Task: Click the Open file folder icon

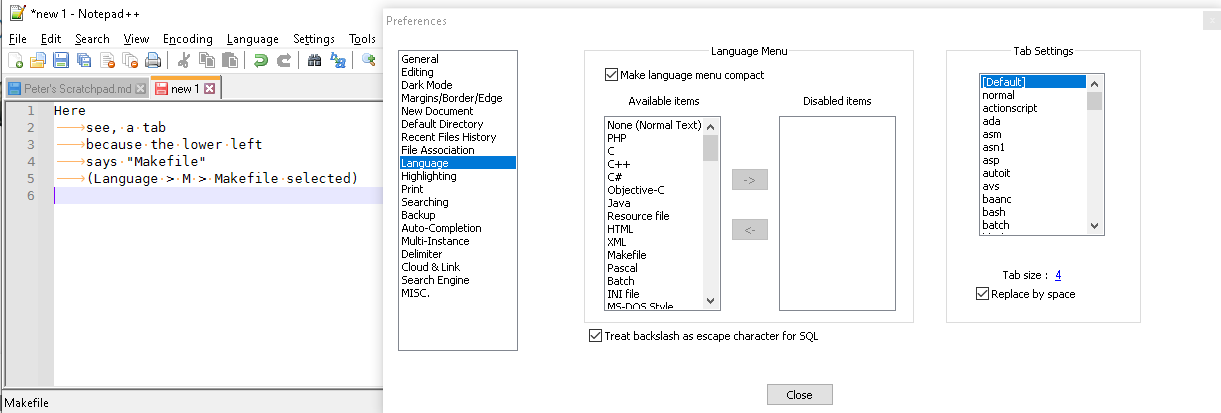Action: click(38, 60)
